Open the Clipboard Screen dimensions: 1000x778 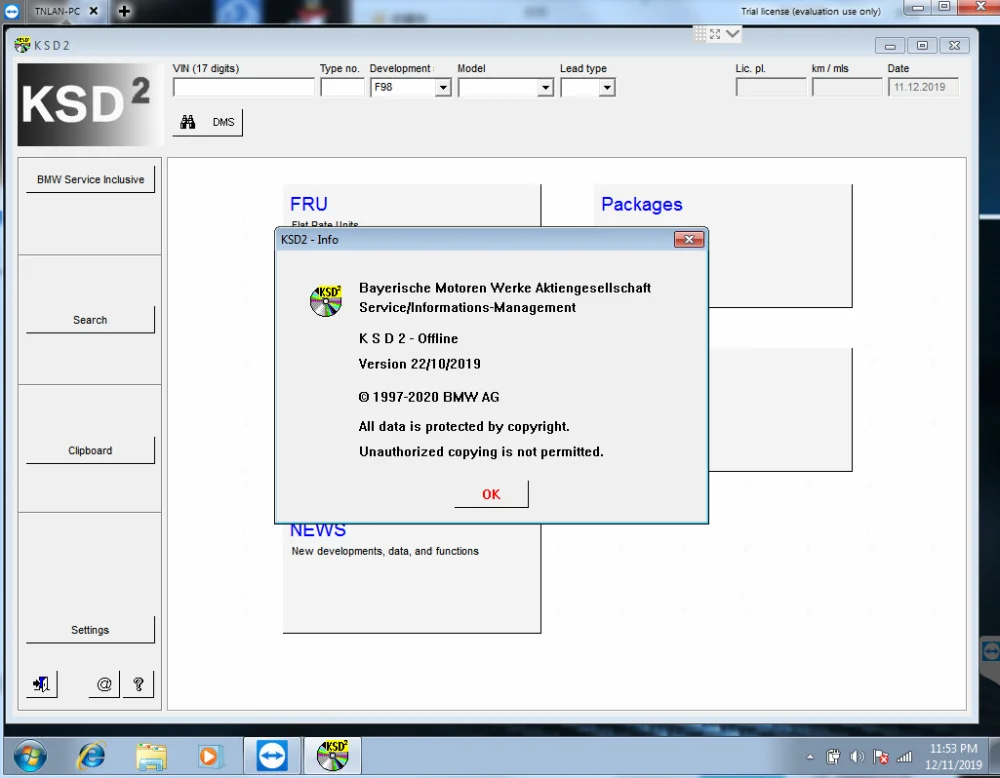91,450
